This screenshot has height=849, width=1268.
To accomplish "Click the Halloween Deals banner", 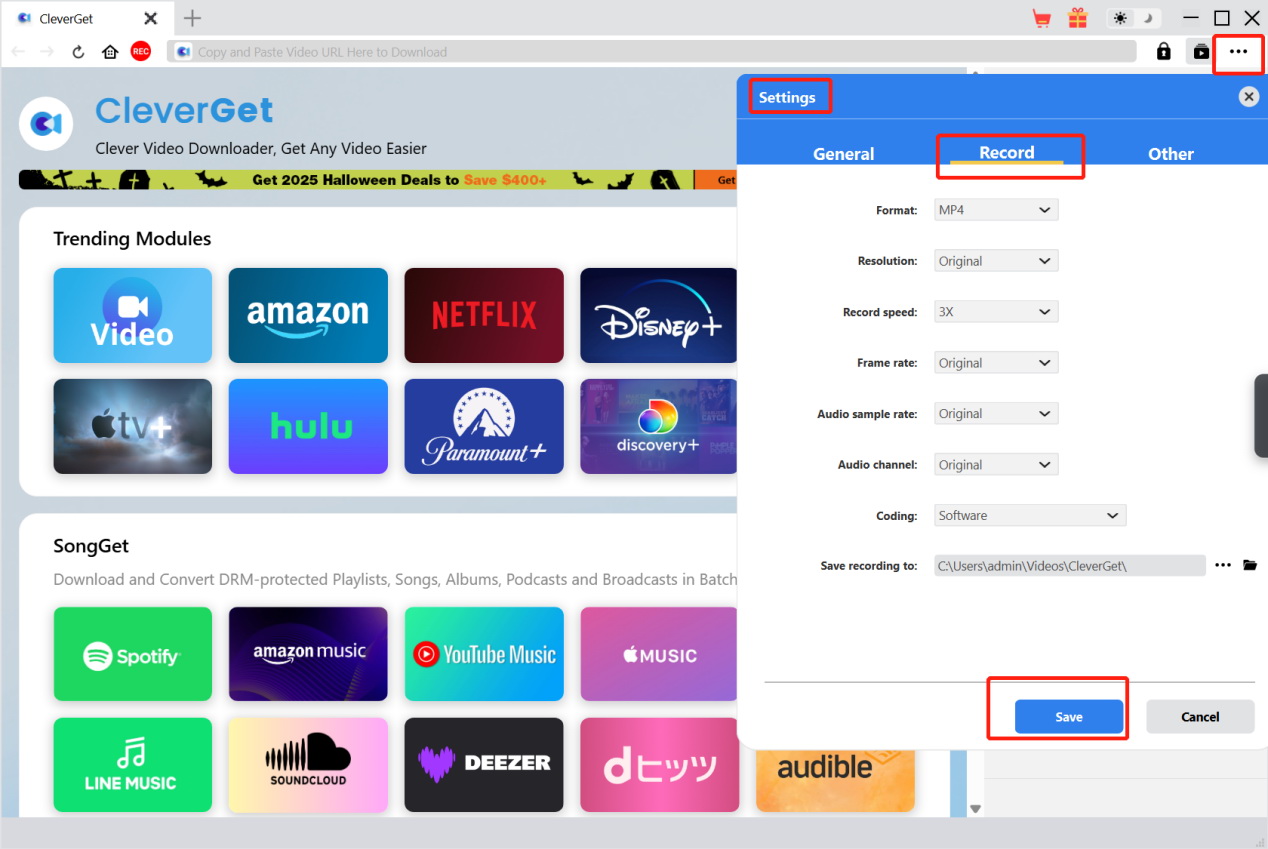I will [378, 180].
